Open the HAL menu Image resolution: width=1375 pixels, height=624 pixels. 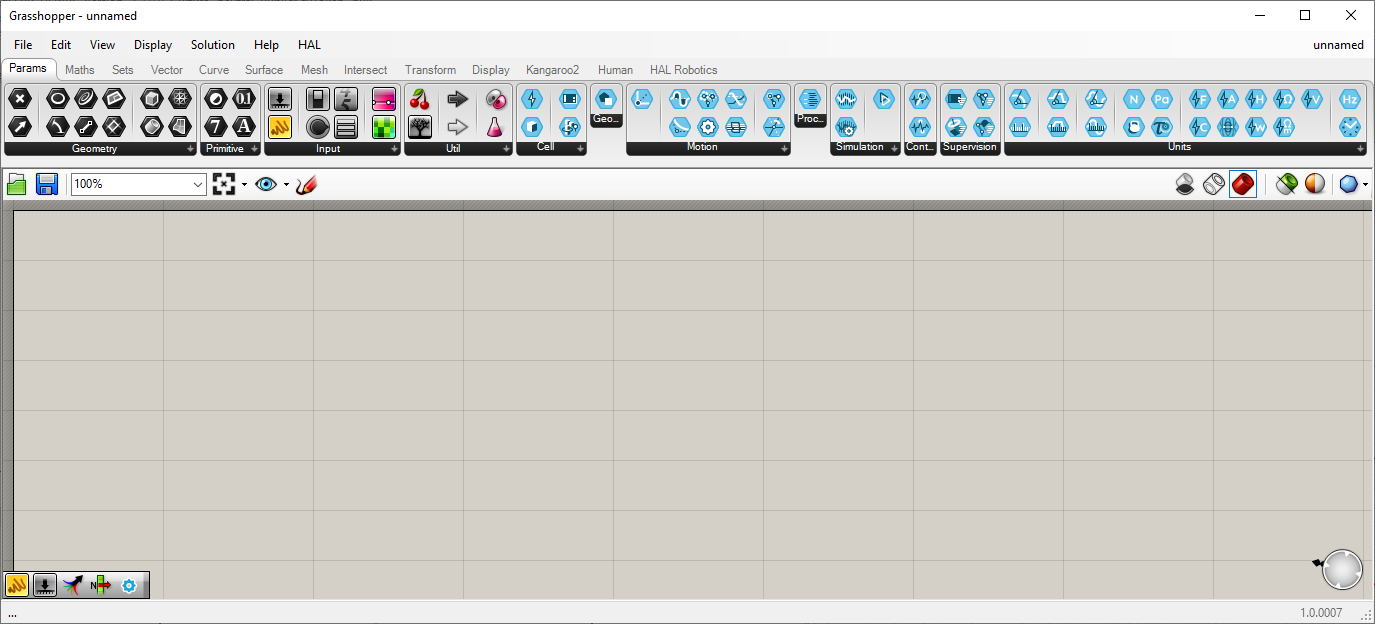[x=309, y=45]
